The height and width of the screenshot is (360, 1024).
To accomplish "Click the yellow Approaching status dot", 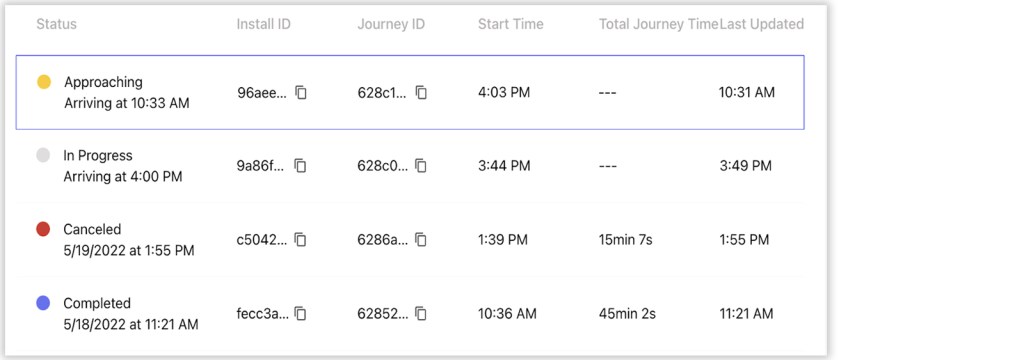I will [x=44, y=82].
